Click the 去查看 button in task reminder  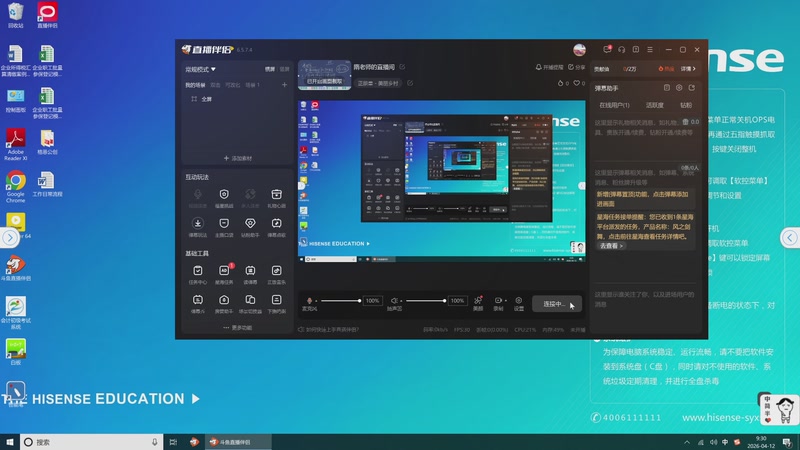coord(610,246)
